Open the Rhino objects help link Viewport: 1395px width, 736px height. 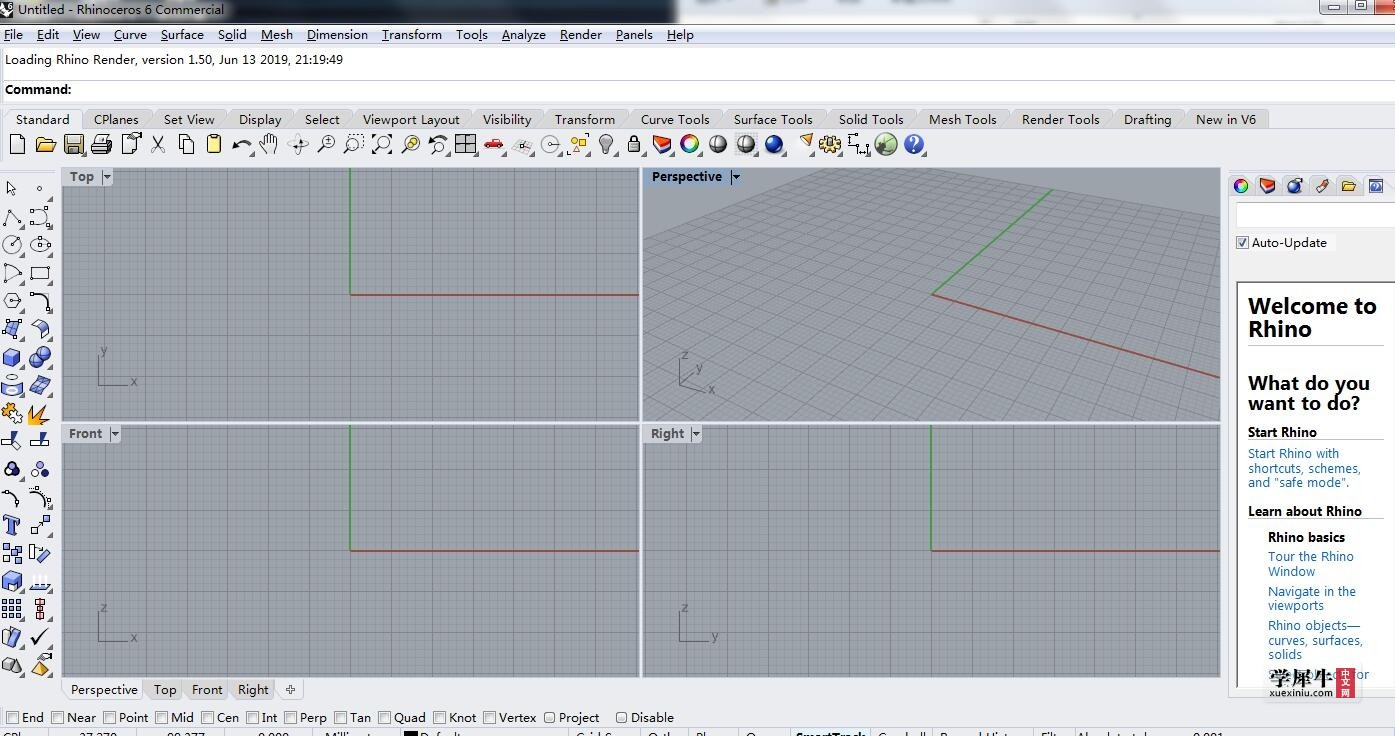coord(1315,640)
